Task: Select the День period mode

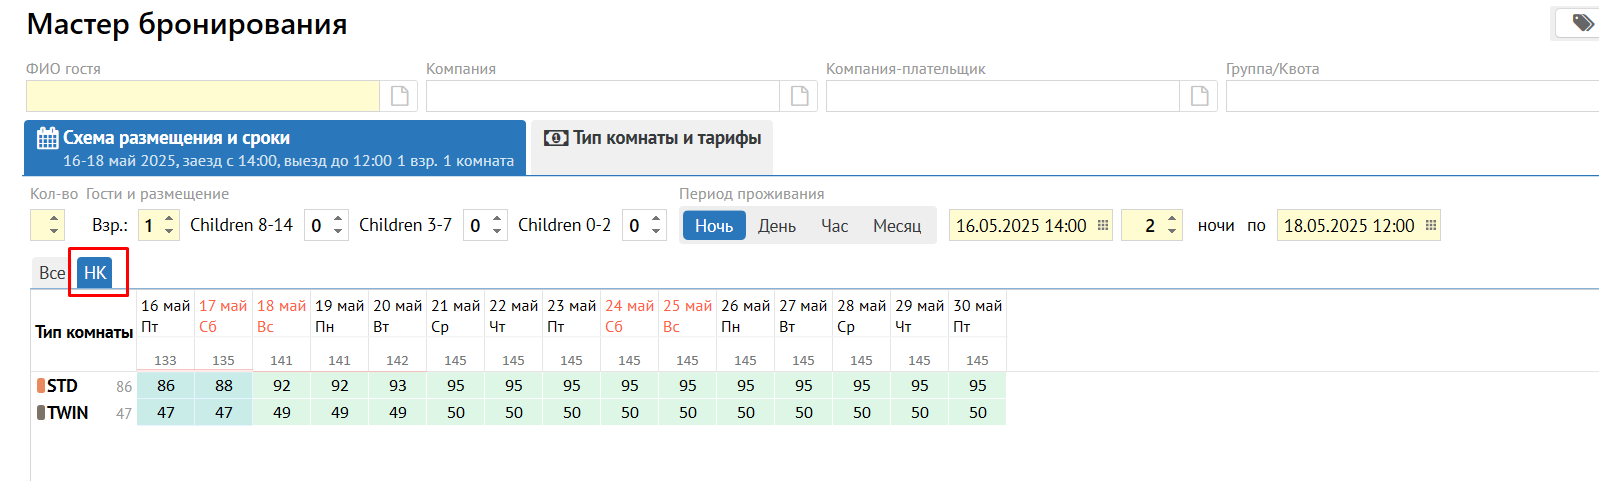Action: pos(776,226)
